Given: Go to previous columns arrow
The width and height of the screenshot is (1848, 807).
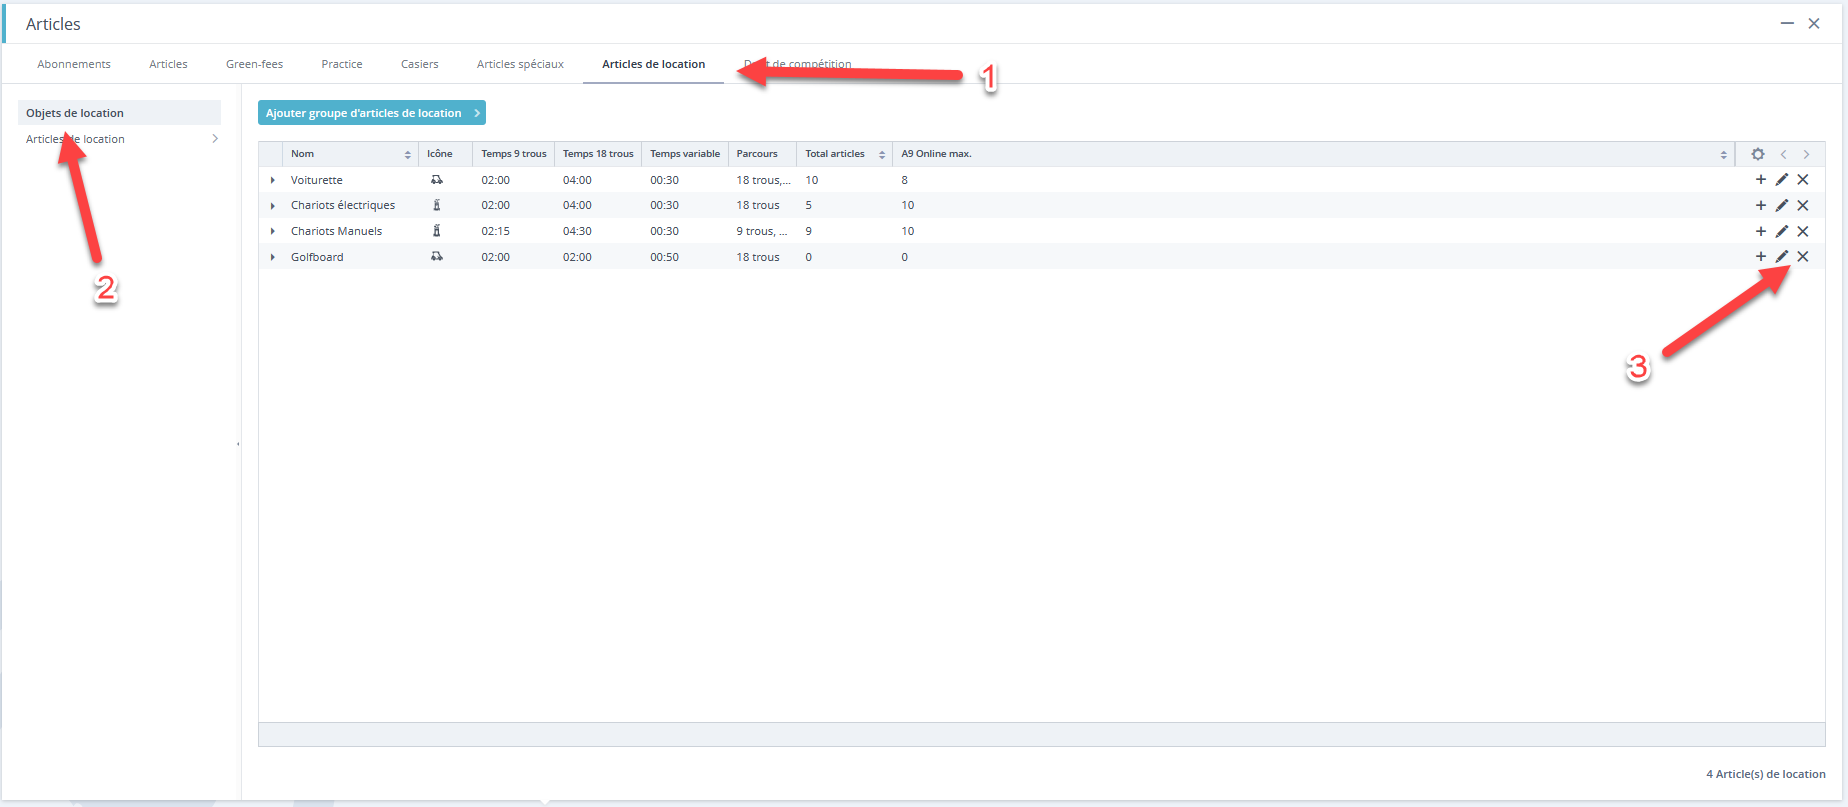Looking at the screenshot, I should (1783, 154).
